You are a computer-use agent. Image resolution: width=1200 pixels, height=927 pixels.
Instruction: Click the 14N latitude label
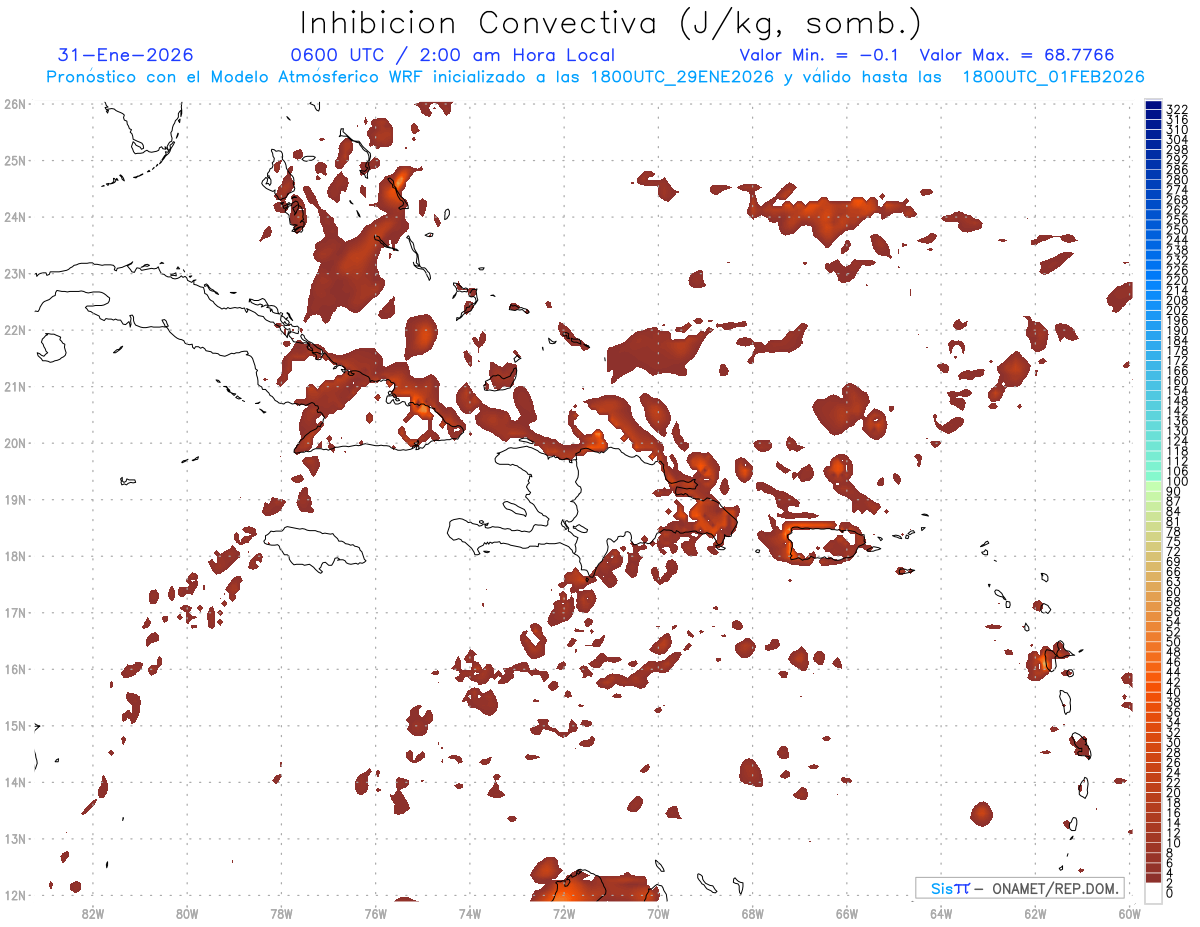tap(15, 782)
